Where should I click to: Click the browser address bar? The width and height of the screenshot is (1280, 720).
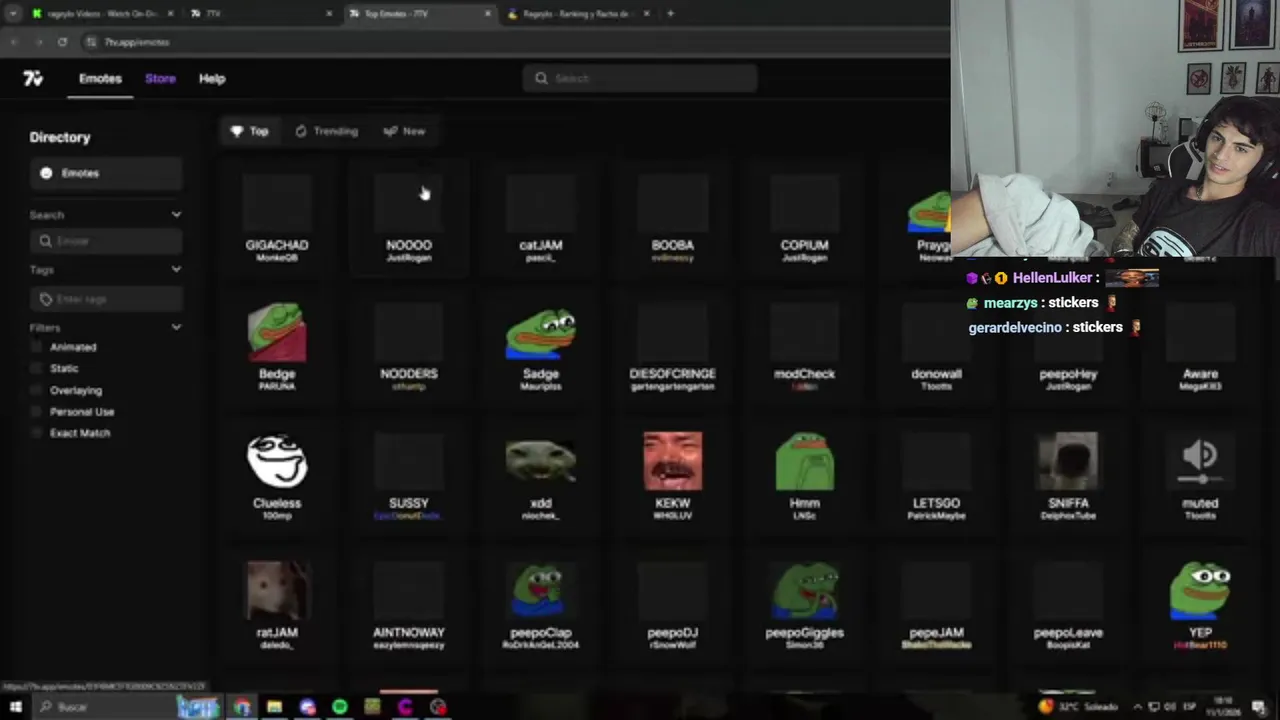[500, 42]
